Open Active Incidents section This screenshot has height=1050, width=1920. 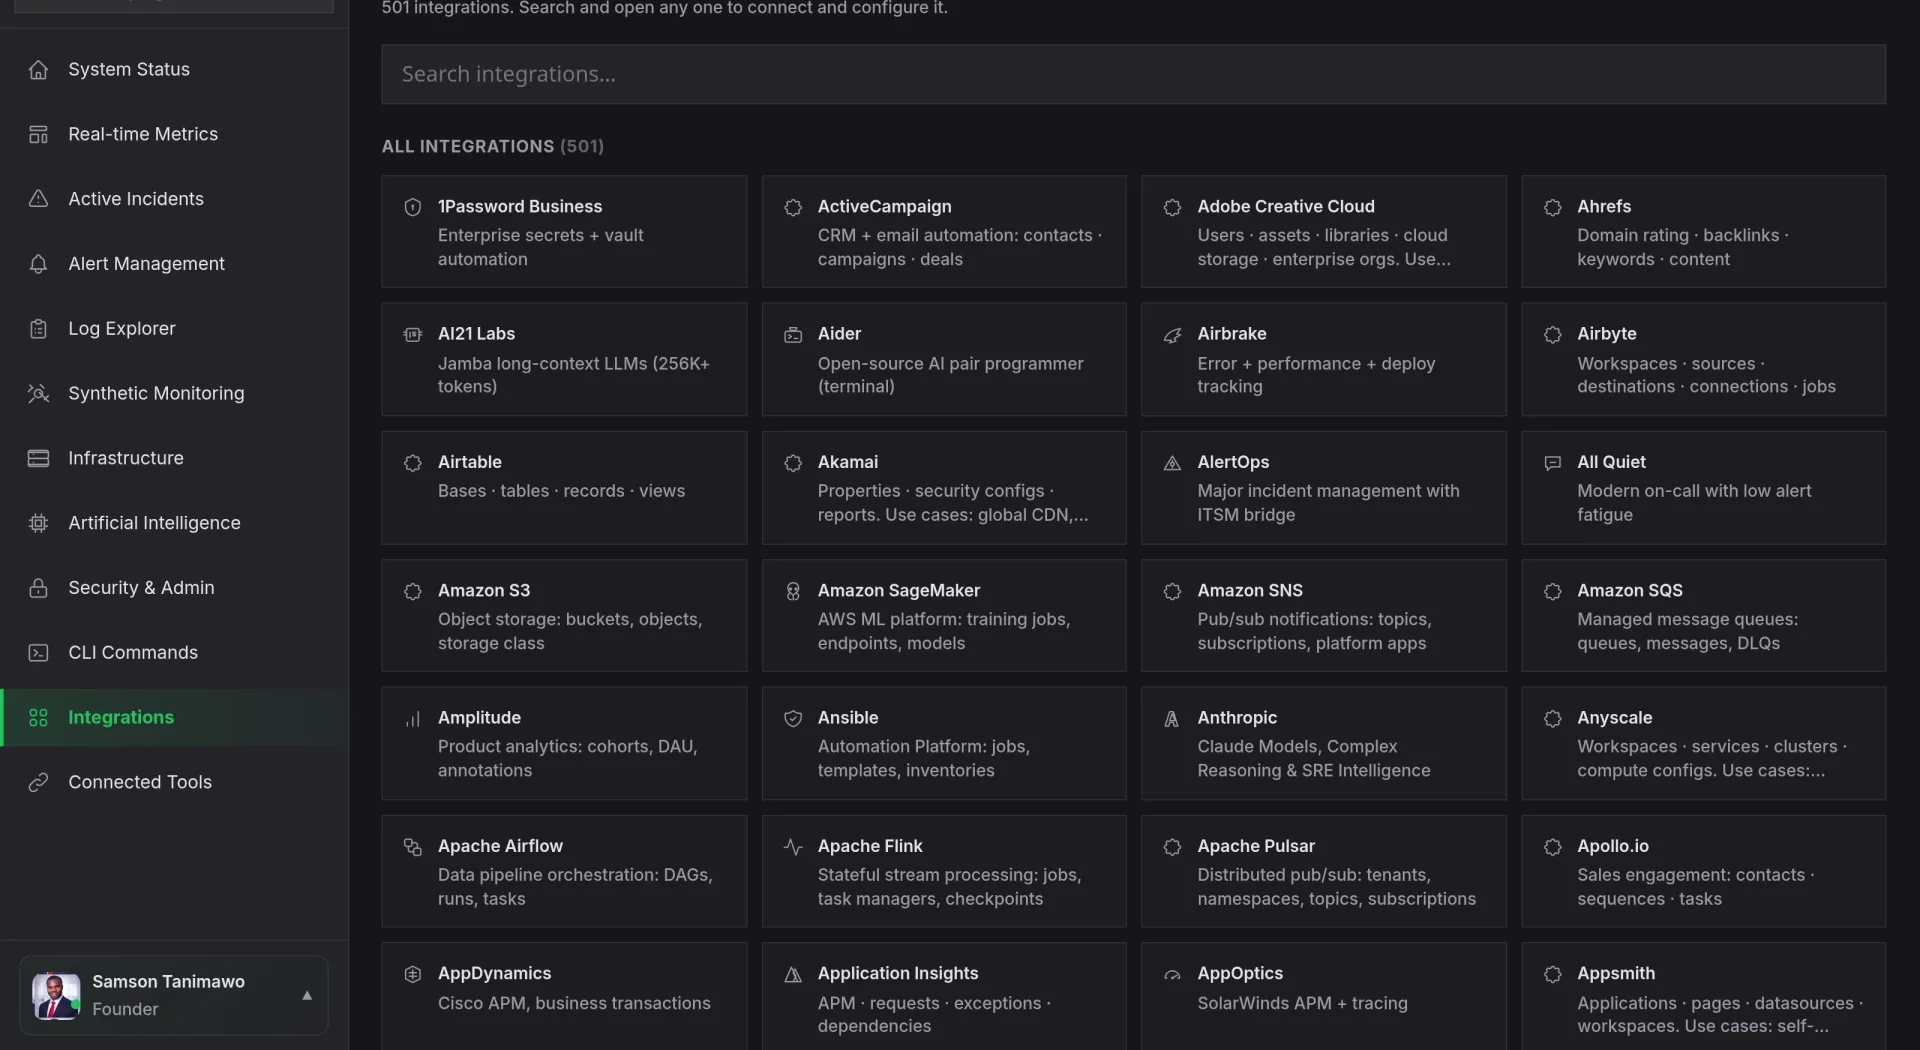coord(174,199)
